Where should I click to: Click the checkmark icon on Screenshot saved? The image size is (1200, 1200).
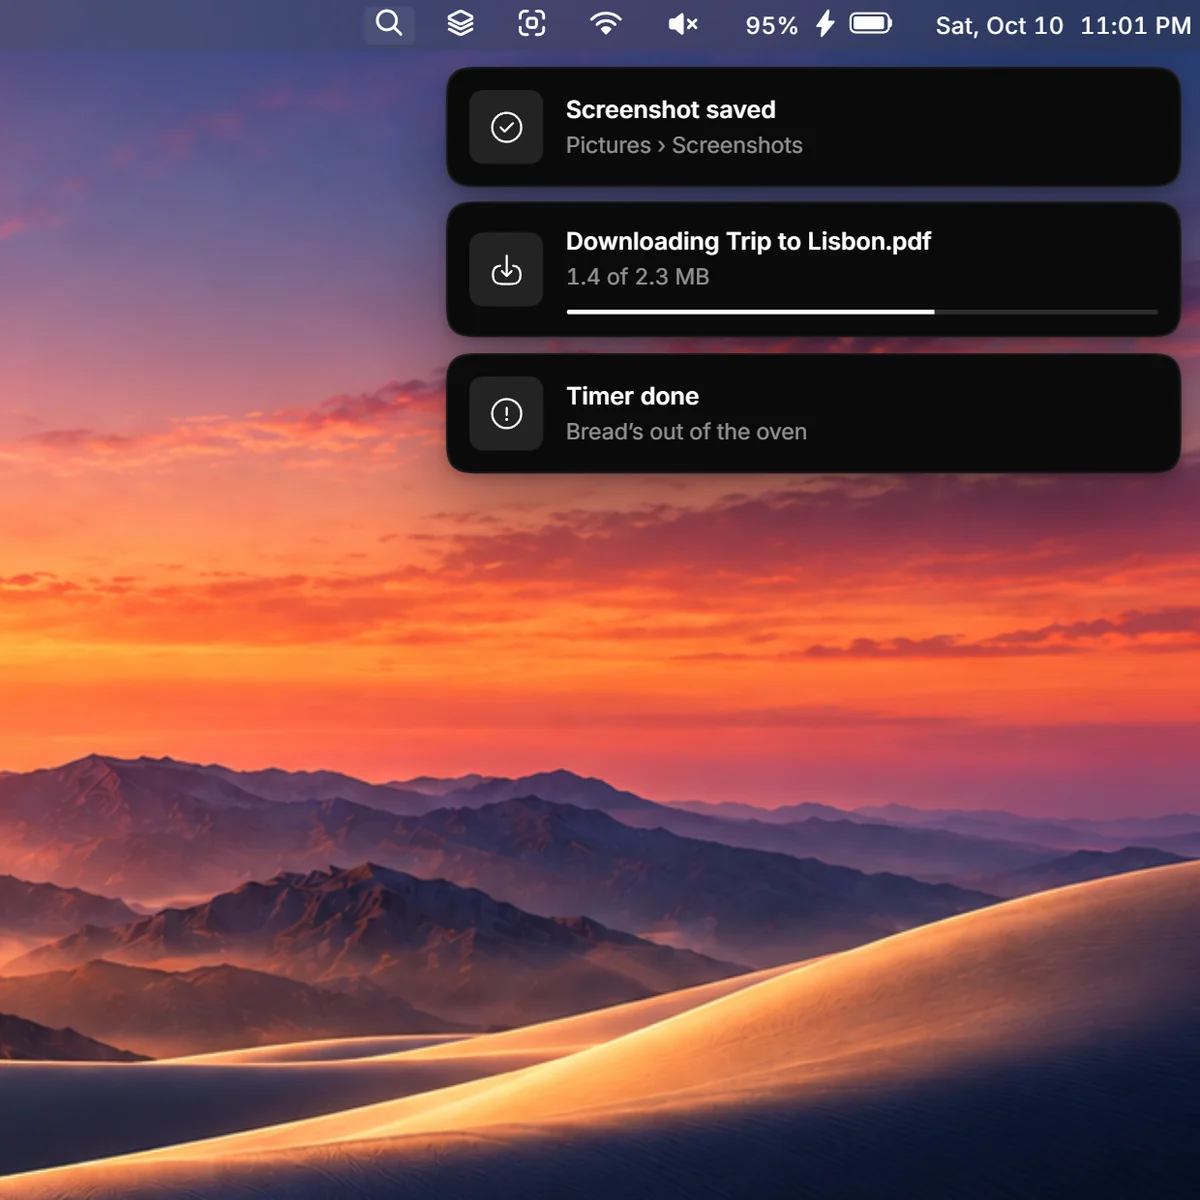507,127
